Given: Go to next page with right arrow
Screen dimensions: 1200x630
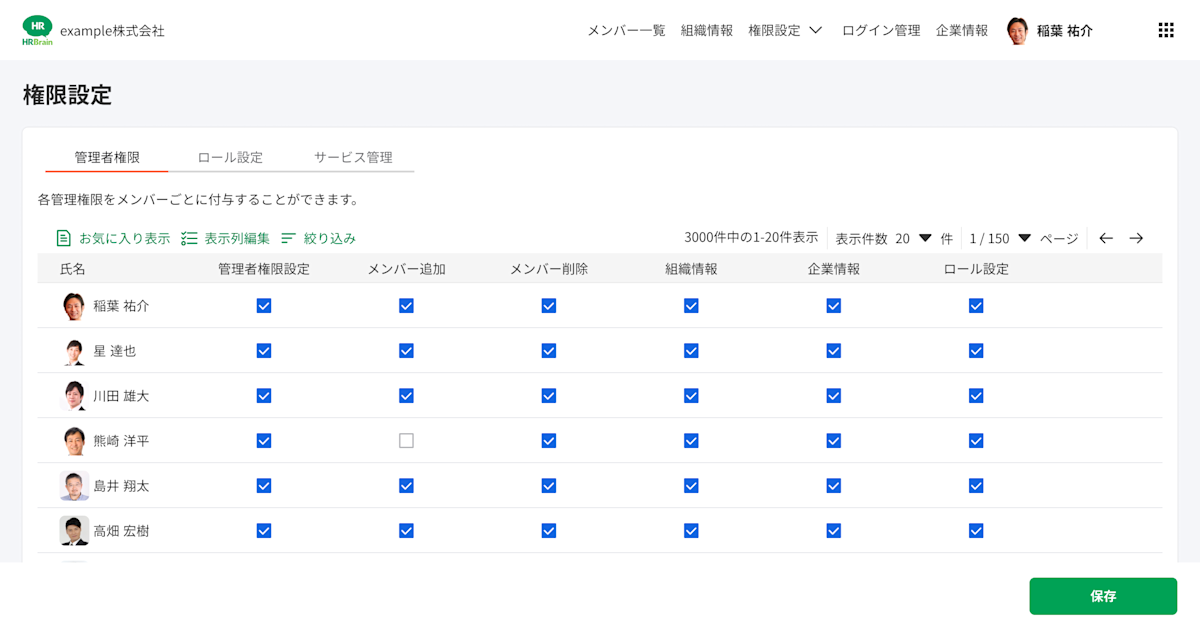Looking at the screenshot, I should (x=1136, y=238).
